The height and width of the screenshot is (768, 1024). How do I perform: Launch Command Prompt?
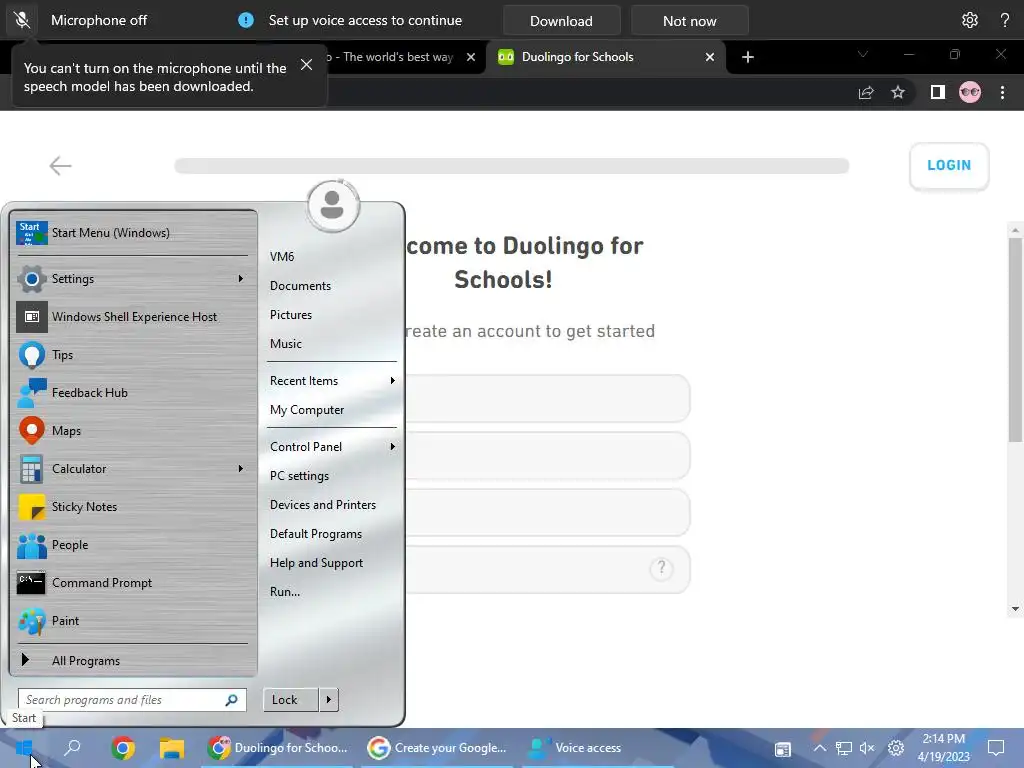click(131, 583)
